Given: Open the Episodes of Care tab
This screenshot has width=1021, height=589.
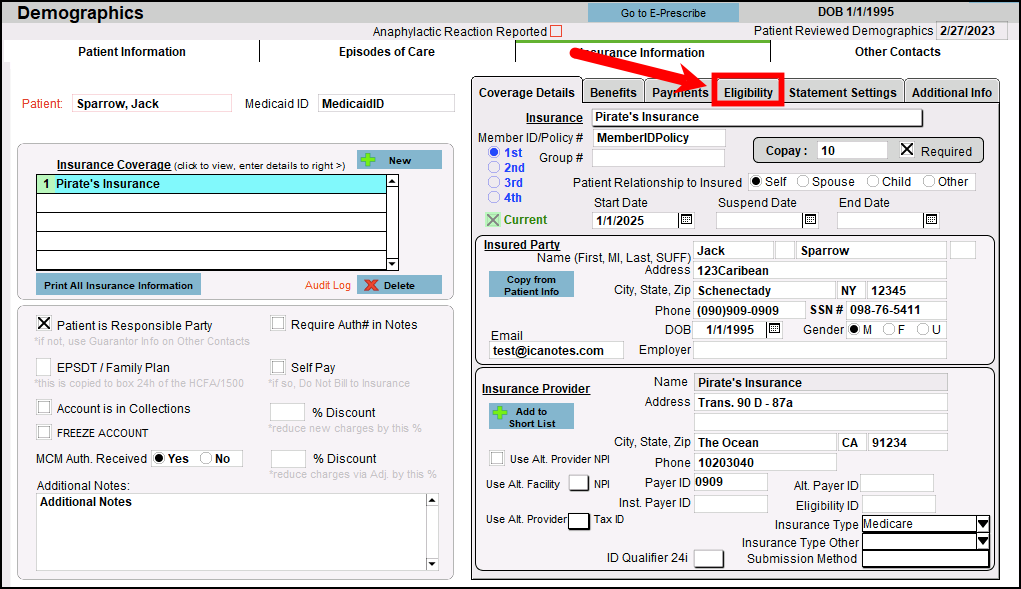Looking at the screenshot, I should coord(386,52).
